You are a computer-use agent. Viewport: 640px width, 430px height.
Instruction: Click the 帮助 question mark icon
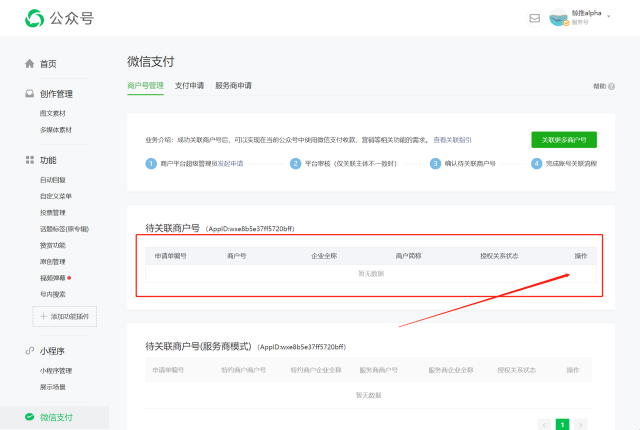pos(611,86)
